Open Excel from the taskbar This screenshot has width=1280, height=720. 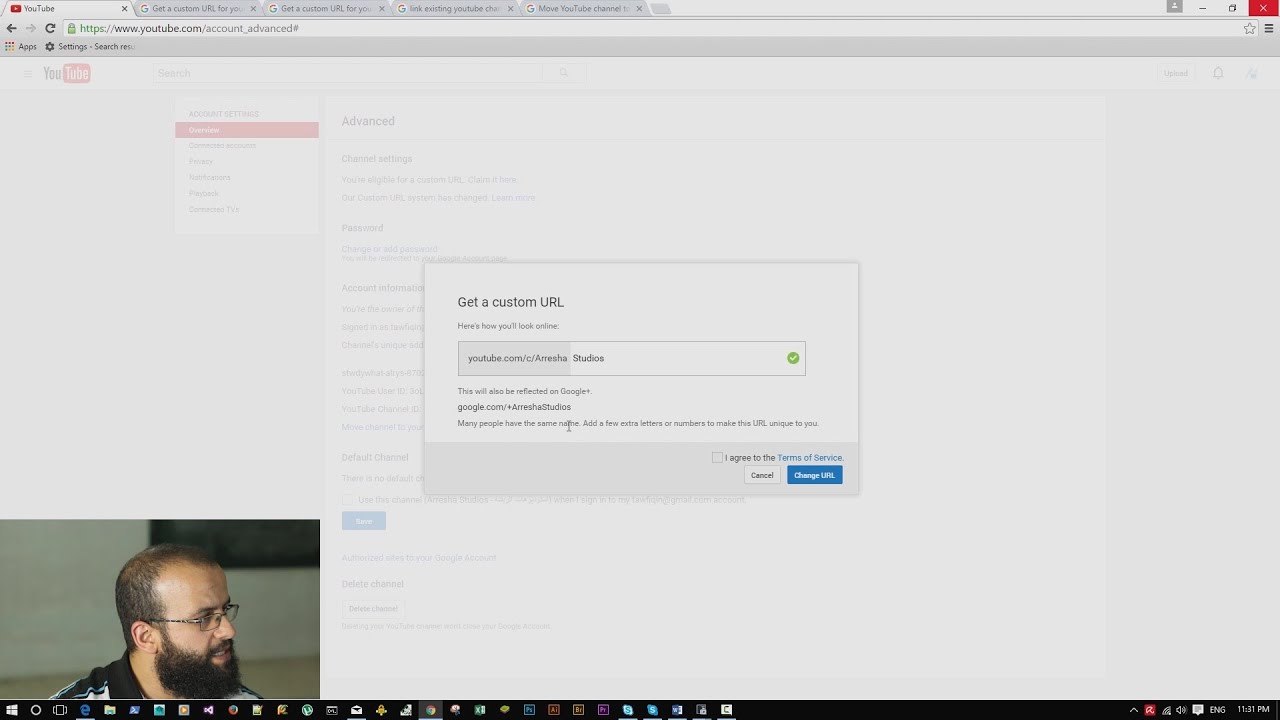point(480,710)
